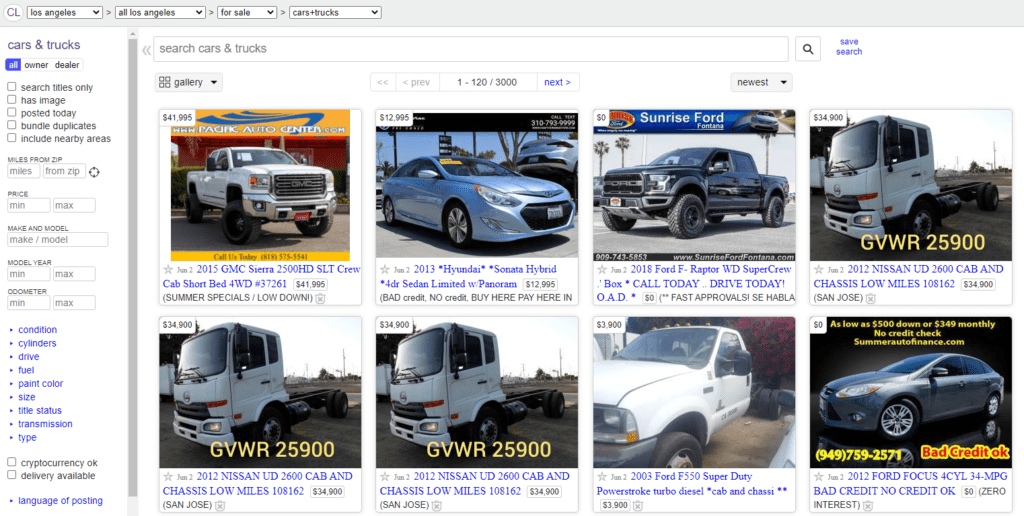Click the sidebar vertical scrollbar
This screenshot has width=1024, height=516.
(x=133, y=268)
